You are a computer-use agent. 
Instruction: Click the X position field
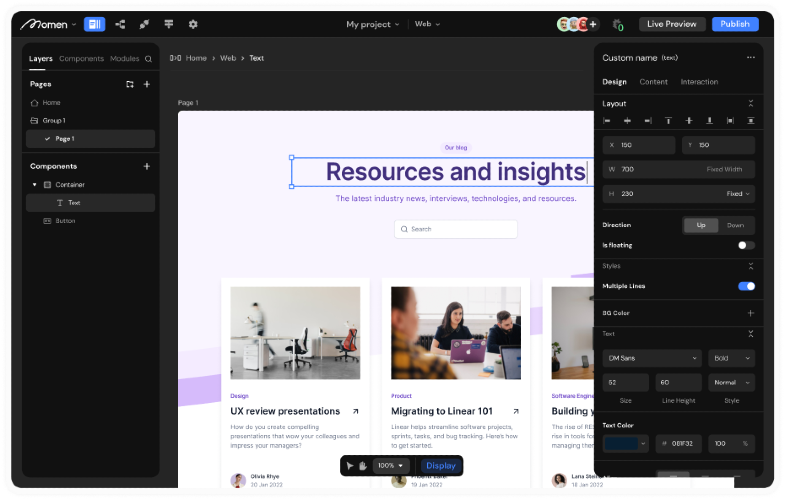639,145
